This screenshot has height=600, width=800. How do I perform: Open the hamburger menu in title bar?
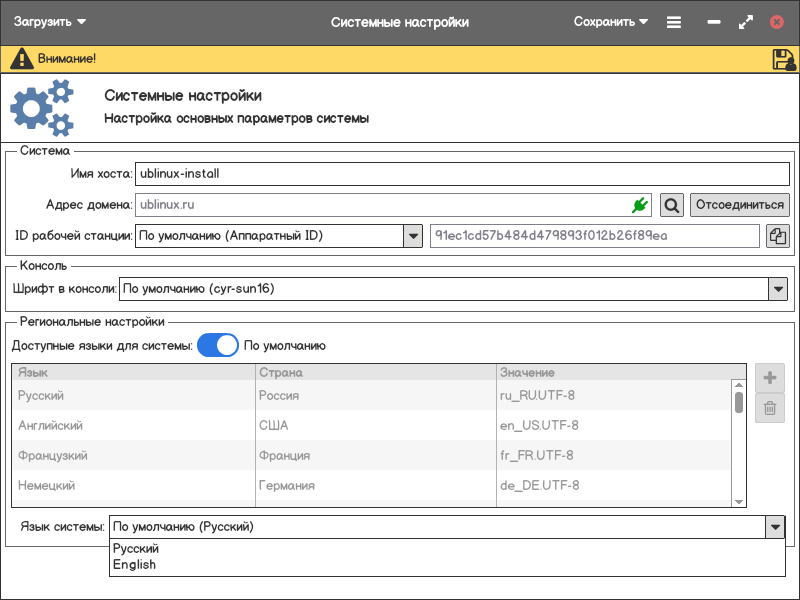point(674,22)
